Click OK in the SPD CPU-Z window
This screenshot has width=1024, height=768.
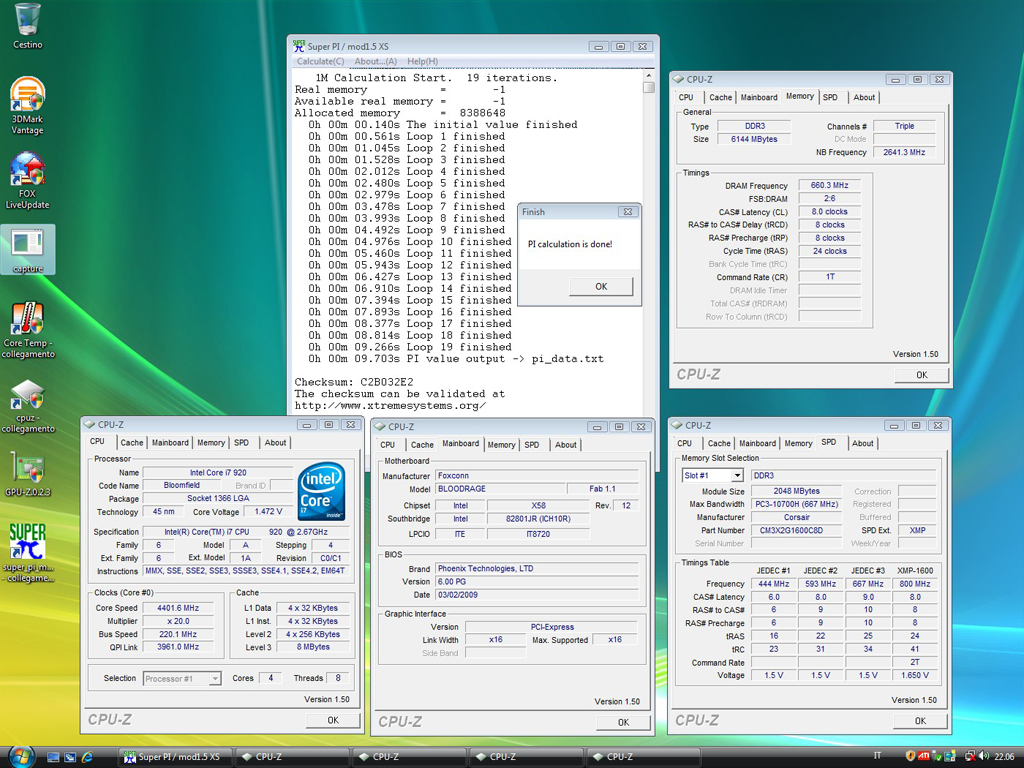920,721
